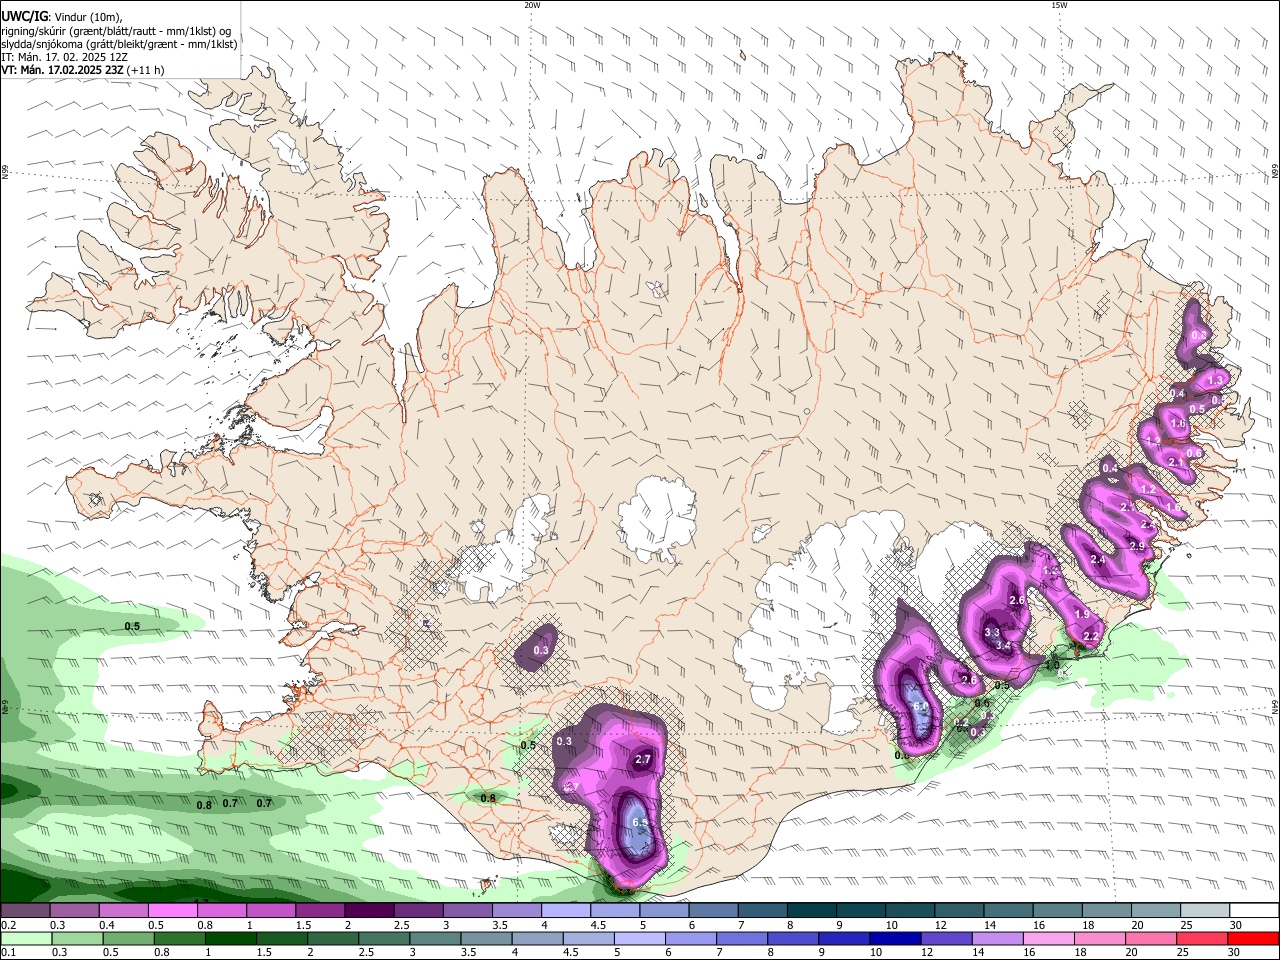Click the 20W longitude label
The image size is (1280, 960).
point(532,5)
